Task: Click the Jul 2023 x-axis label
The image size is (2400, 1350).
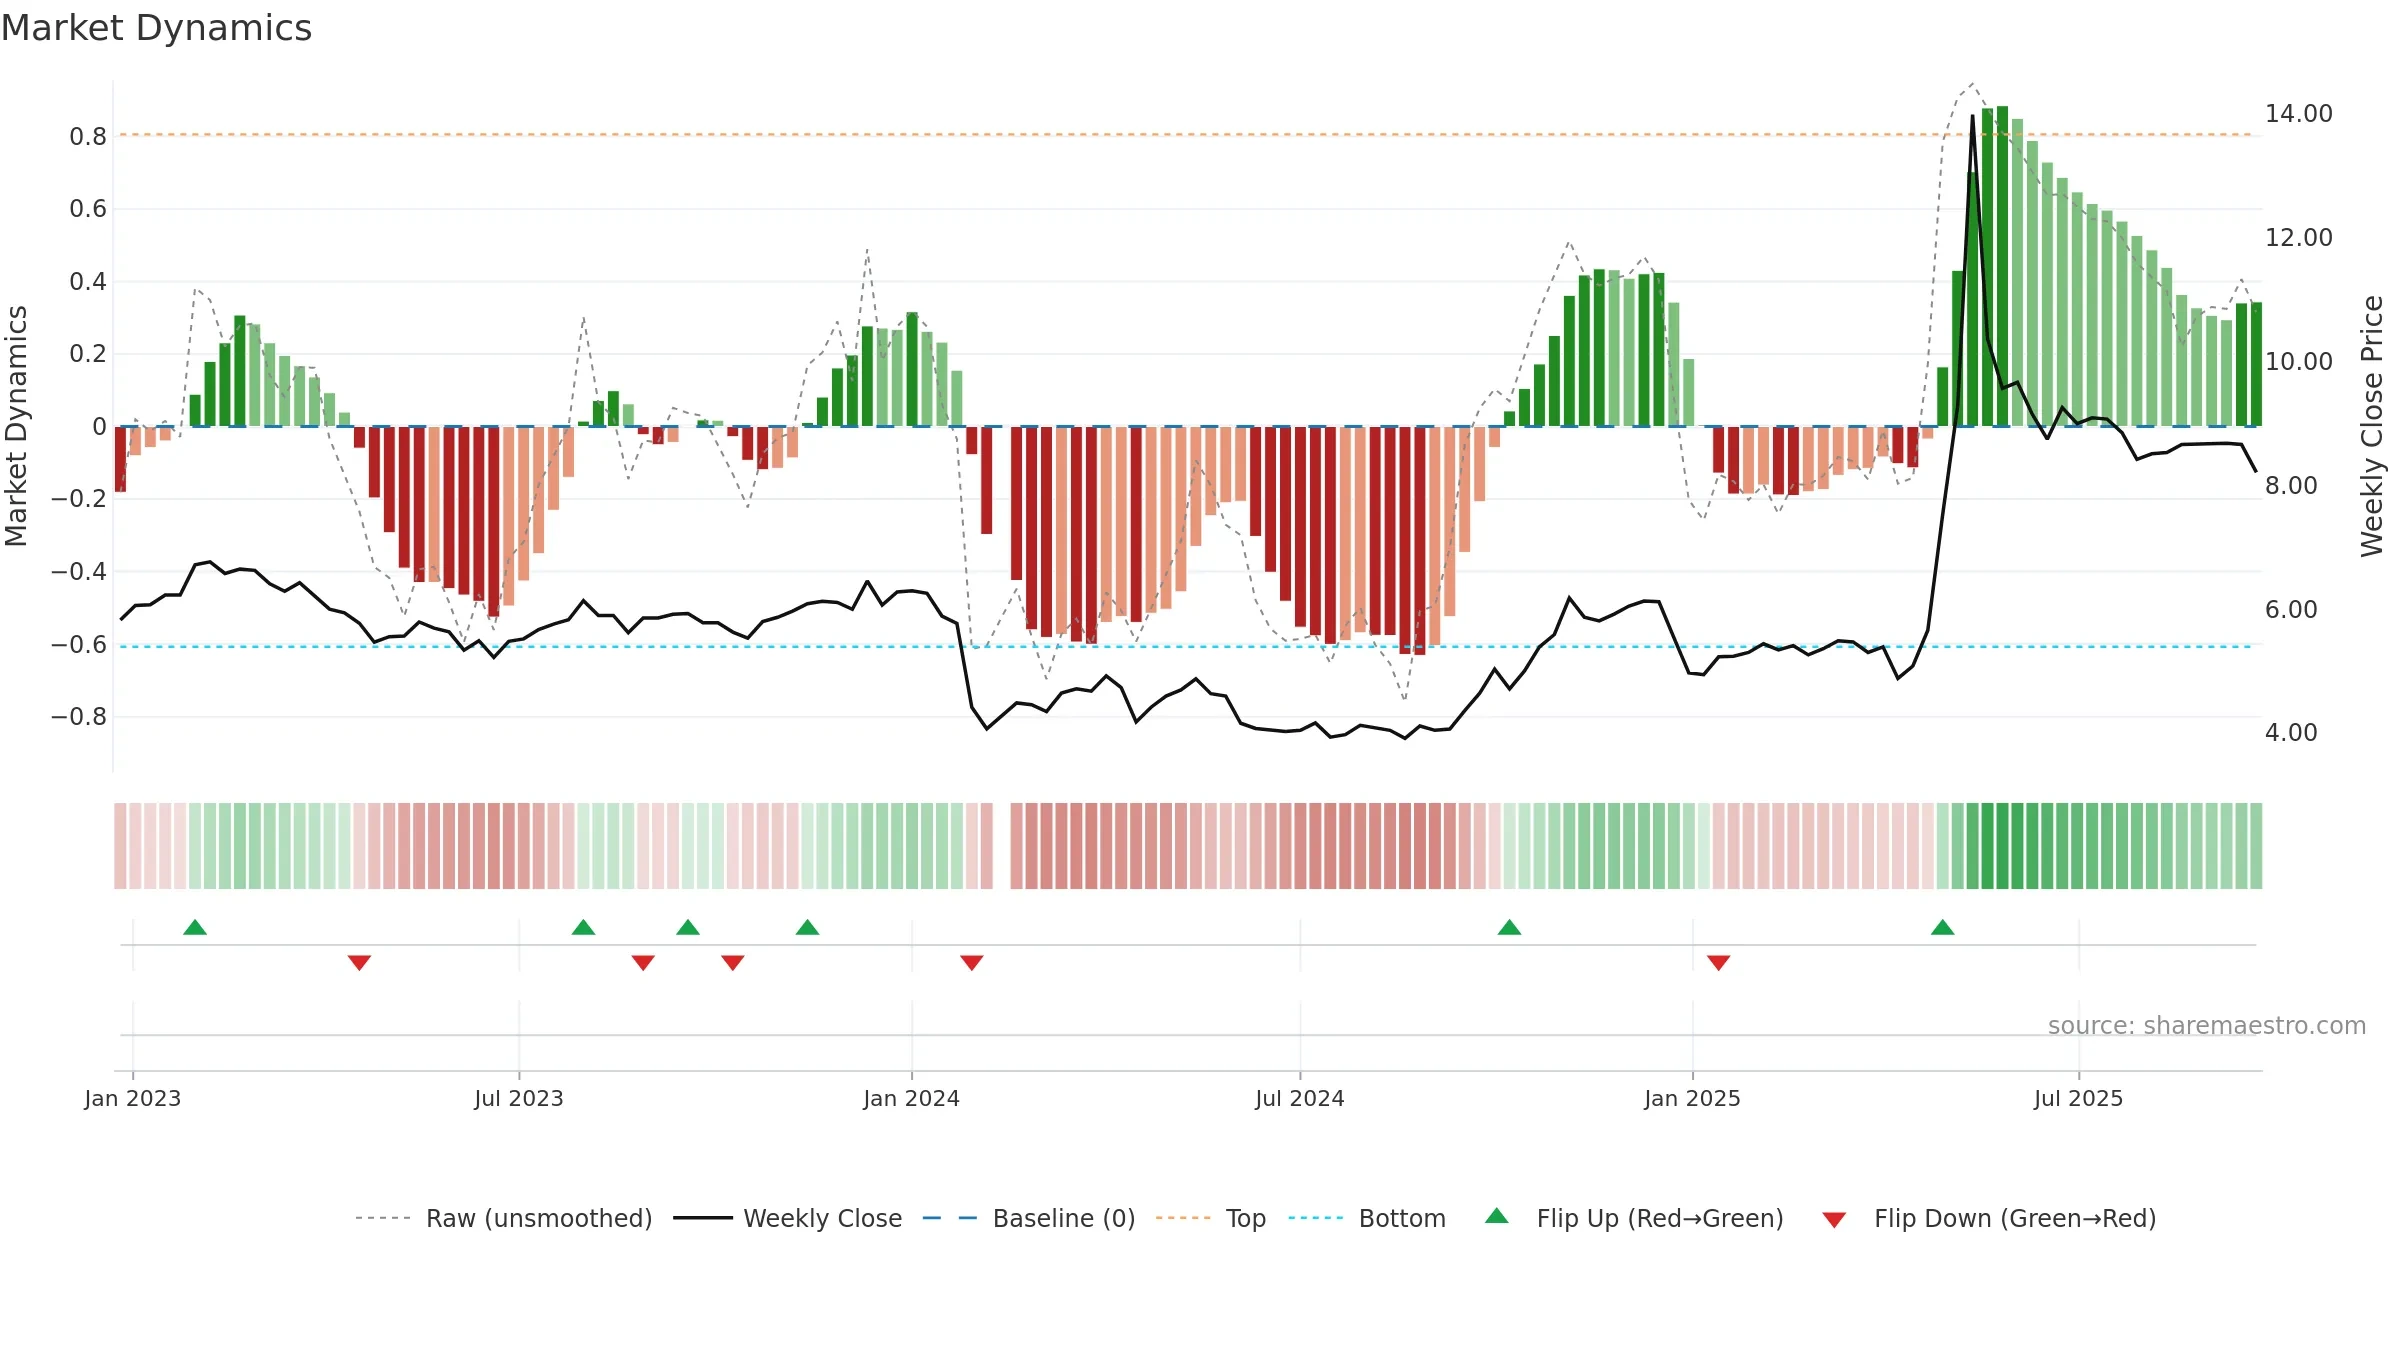Action: pos(519,1098)
